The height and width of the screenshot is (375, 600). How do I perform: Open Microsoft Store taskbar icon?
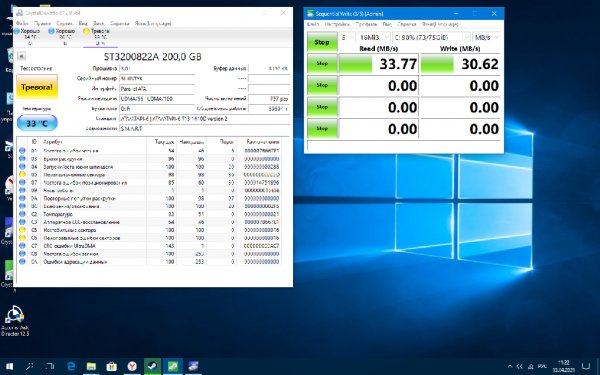pos(112,366)
